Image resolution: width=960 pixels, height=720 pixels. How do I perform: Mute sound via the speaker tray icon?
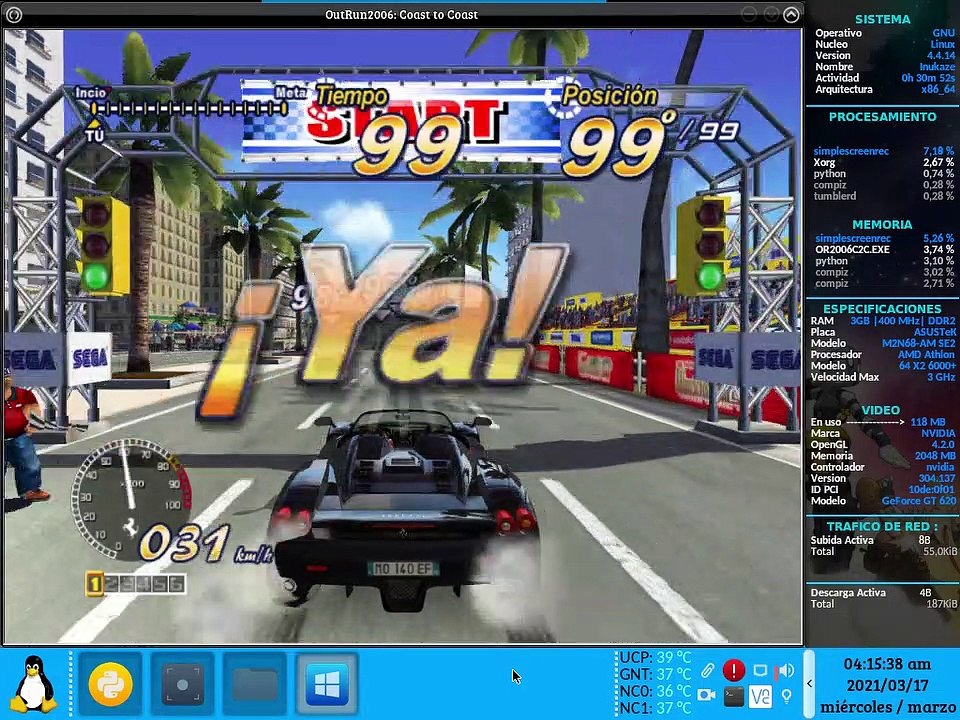(786, 670)
